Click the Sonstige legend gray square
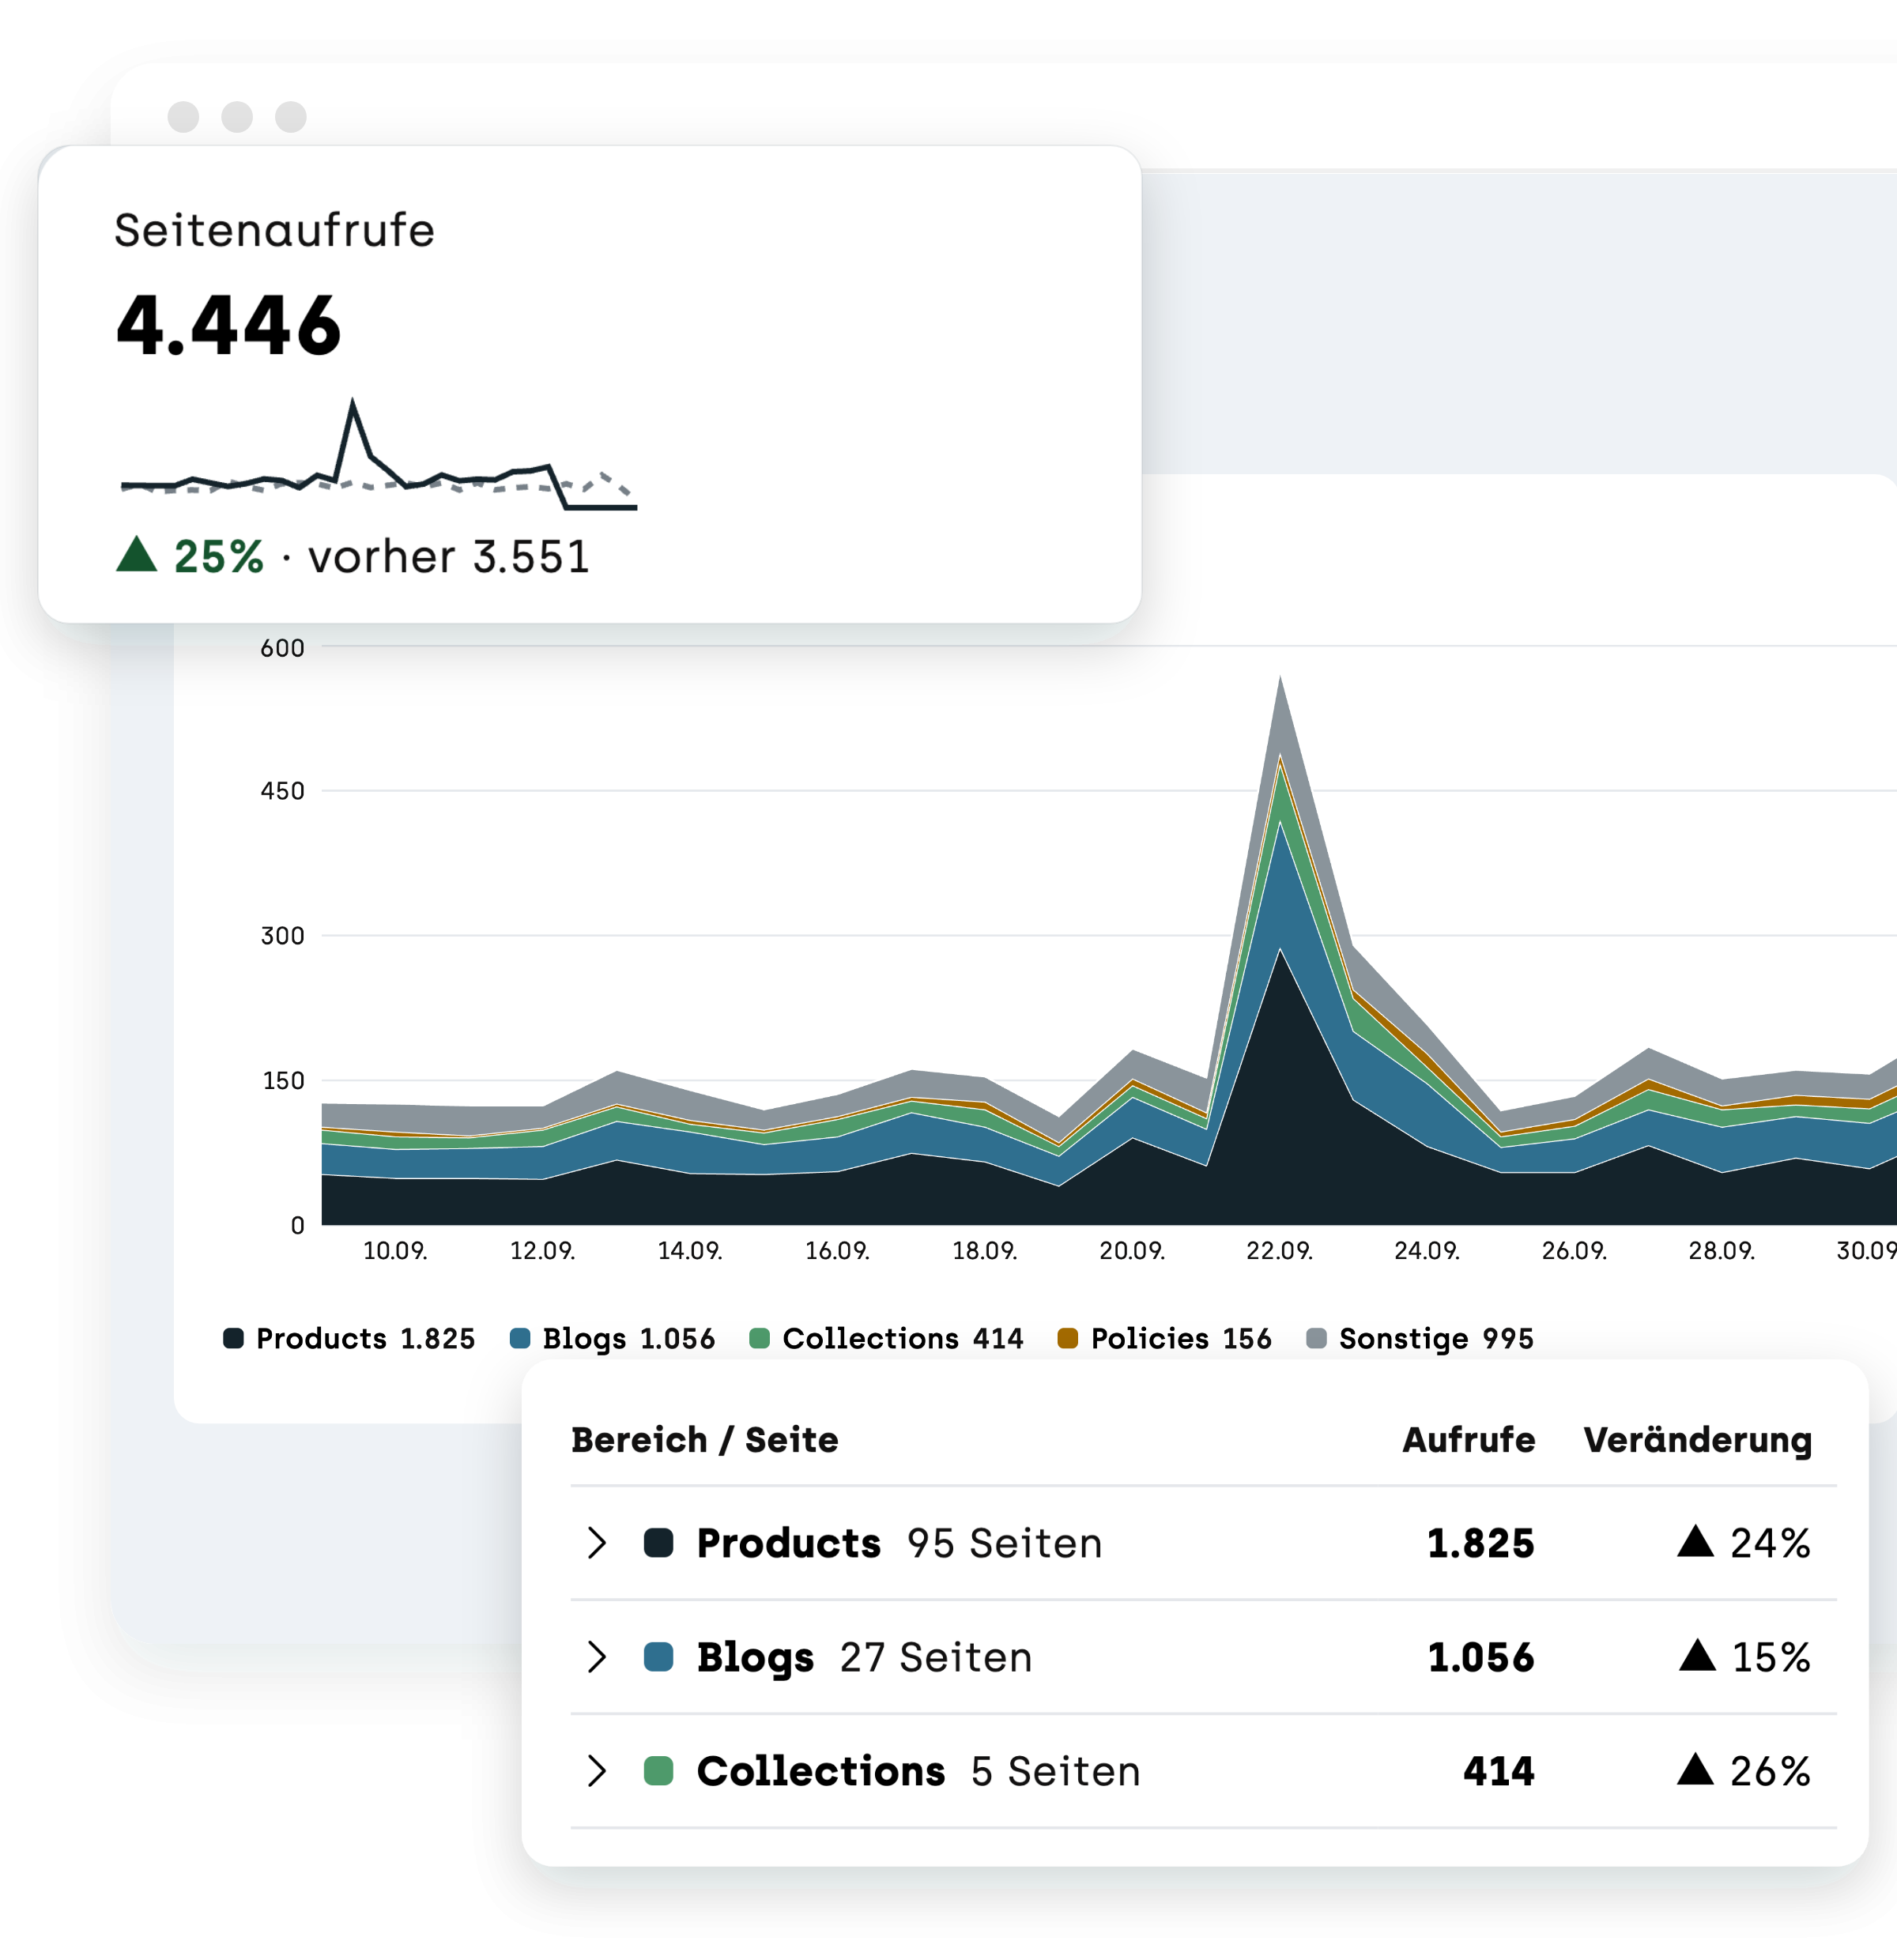The height and width of the screenshot is (1960, 1897). (x=1316, y=1338)
